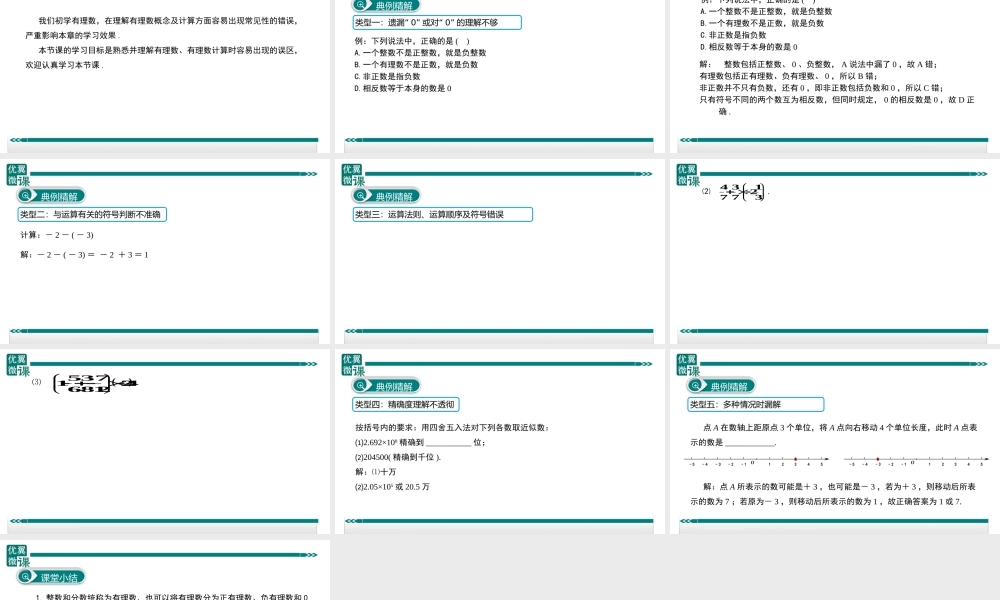Image resolution: width=1000 pixels, height=600 pixels.
Task: Select the magnifier badge beside 典例精解 on 类型一 slide
Action: (x=359, y=5)
